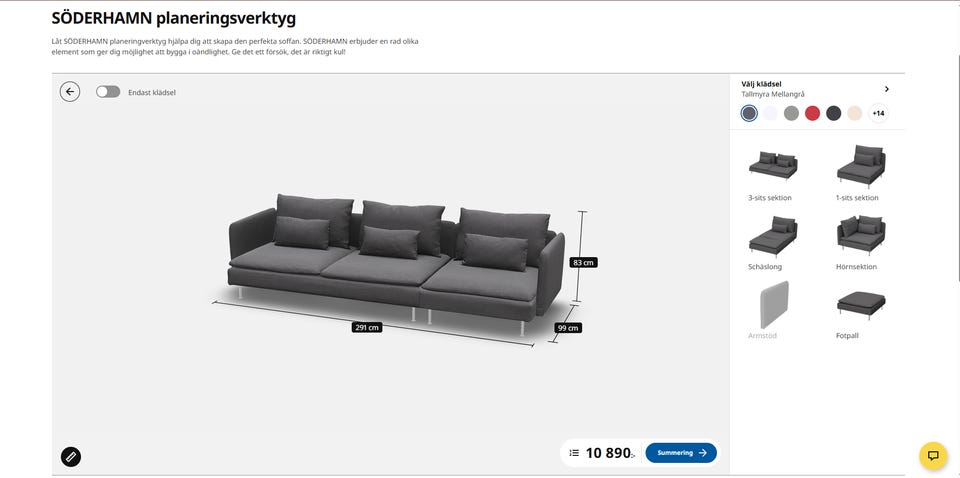Add the Fotpall footstool module

[x=861, y=312]
